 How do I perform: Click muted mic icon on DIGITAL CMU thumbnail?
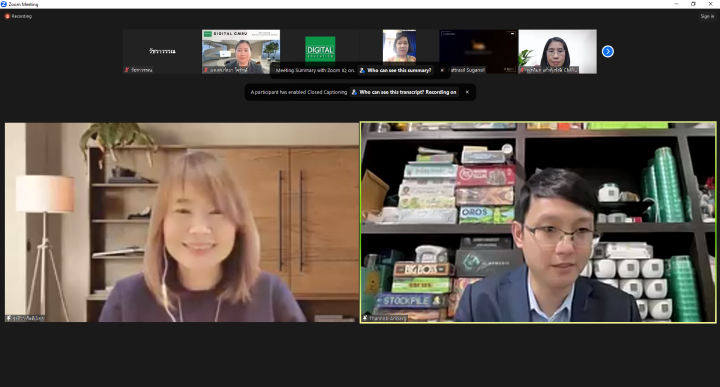[x=206, y=70]
